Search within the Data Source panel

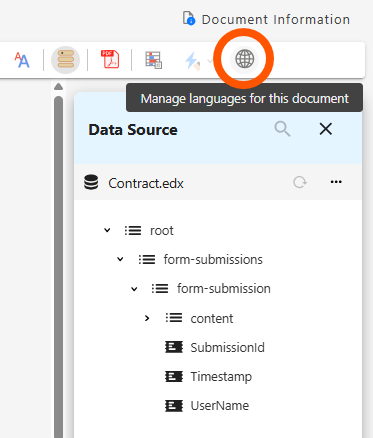pyautogui.click(x=282, y=129)
